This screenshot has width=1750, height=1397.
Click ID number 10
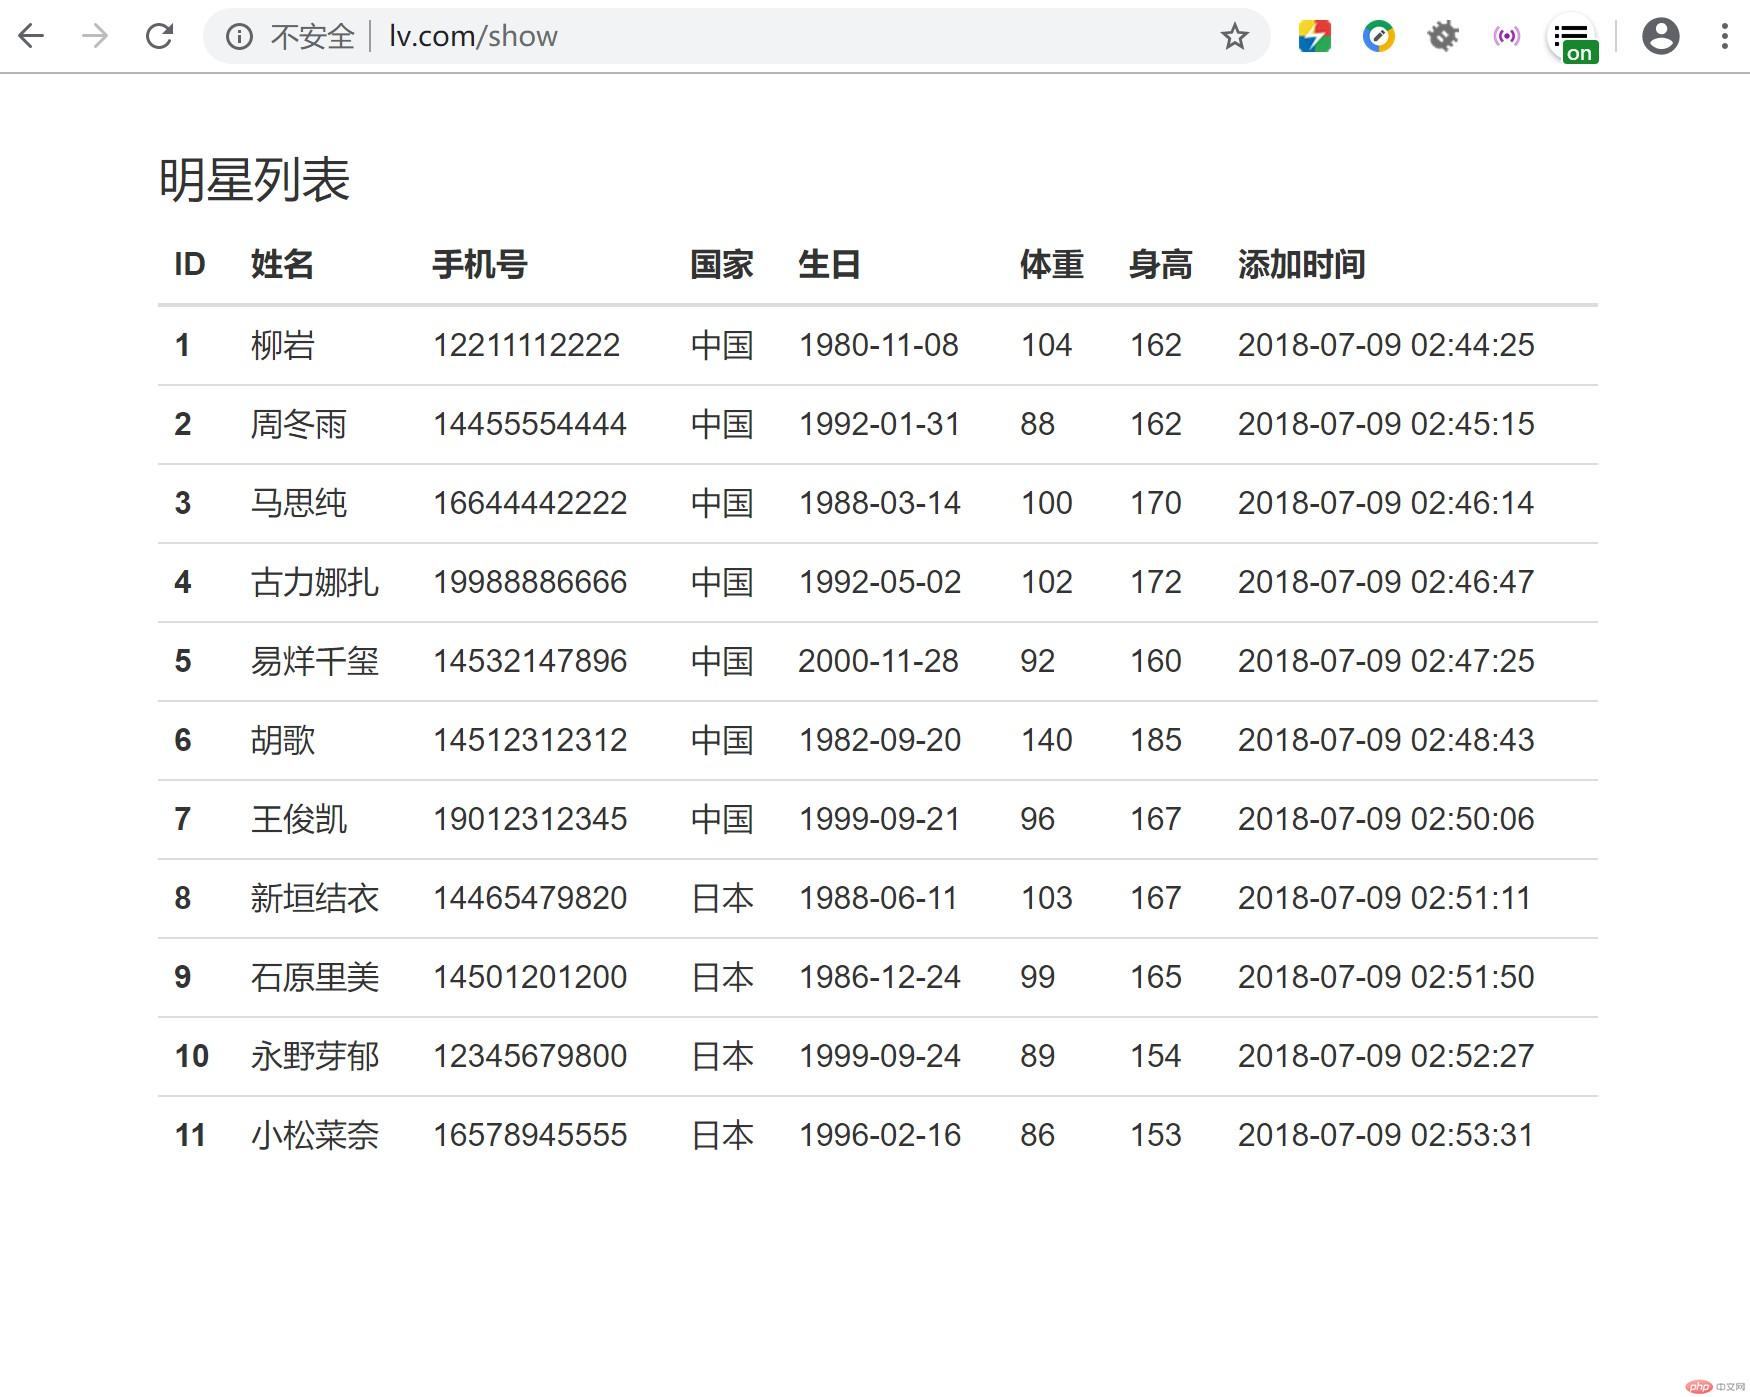click(x=191, y=1056)
